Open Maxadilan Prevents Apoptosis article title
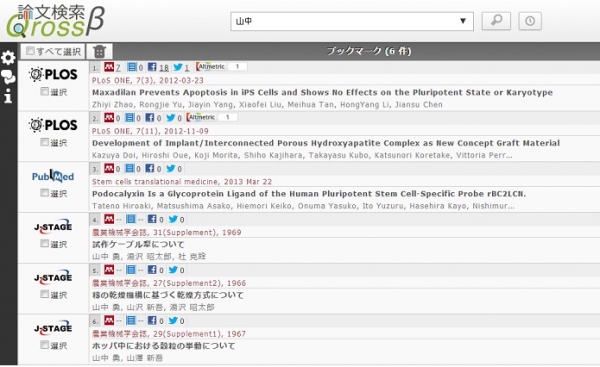Viewport: 600px width, 367px height. tap(322, 92)
